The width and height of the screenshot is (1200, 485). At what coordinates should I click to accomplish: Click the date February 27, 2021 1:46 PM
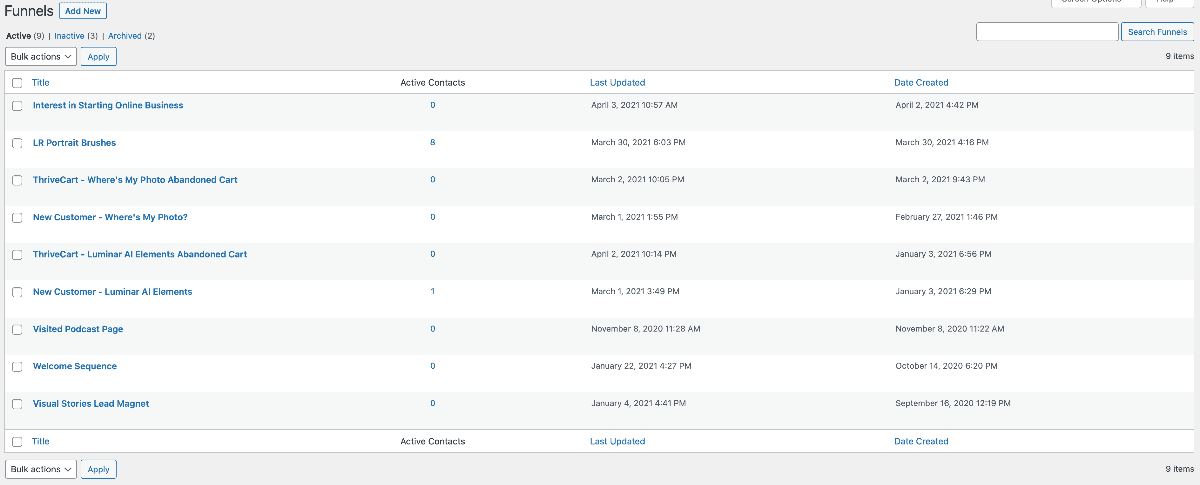tap(946, 217)
